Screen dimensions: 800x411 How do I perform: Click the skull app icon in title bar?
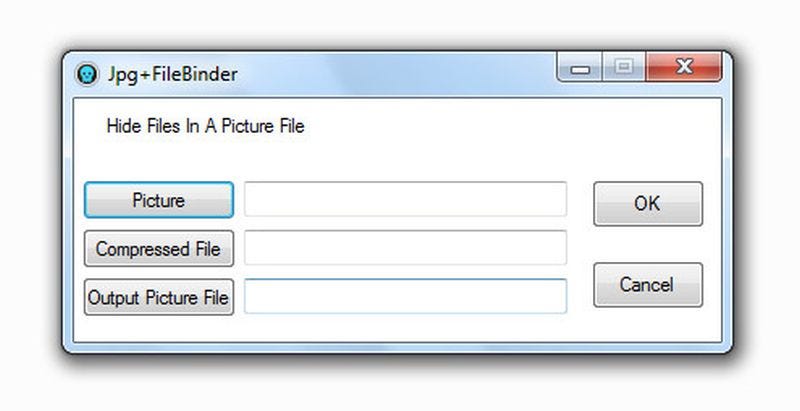click(88, 75)
